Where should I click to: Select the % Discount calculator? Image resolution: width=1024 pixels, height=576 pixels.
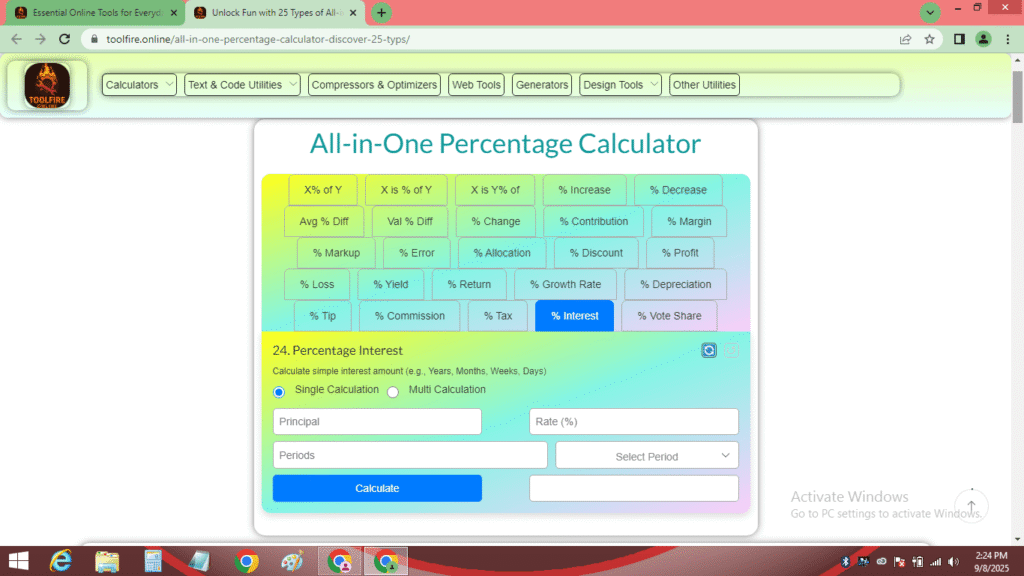(x=595, y=253)
